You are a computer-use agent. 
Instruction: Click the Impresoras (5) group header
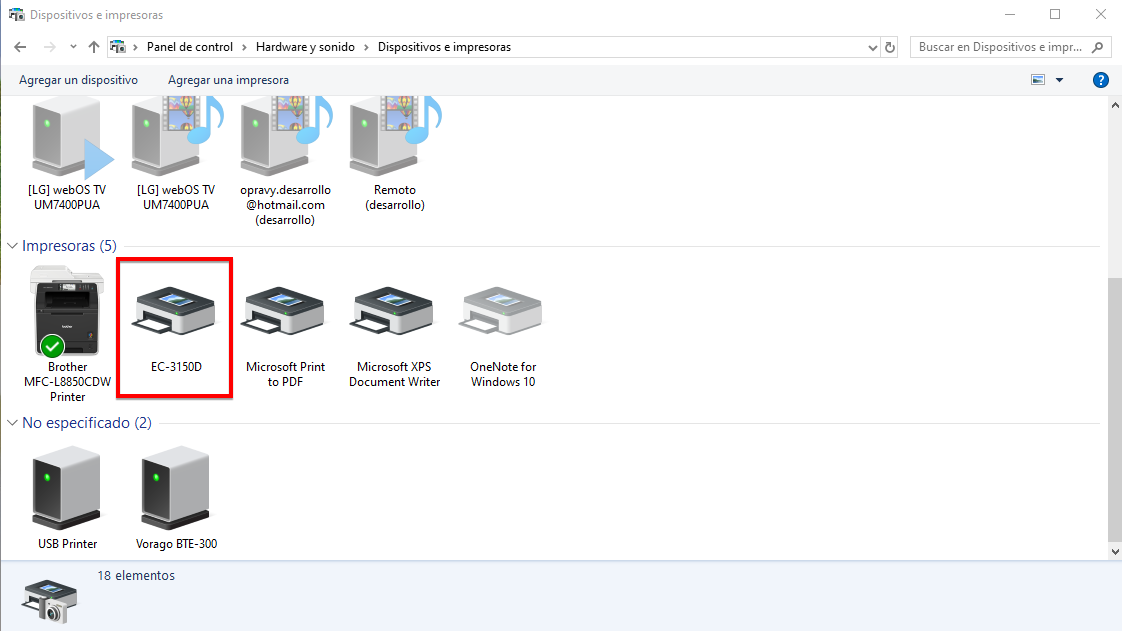click(69, 245)
